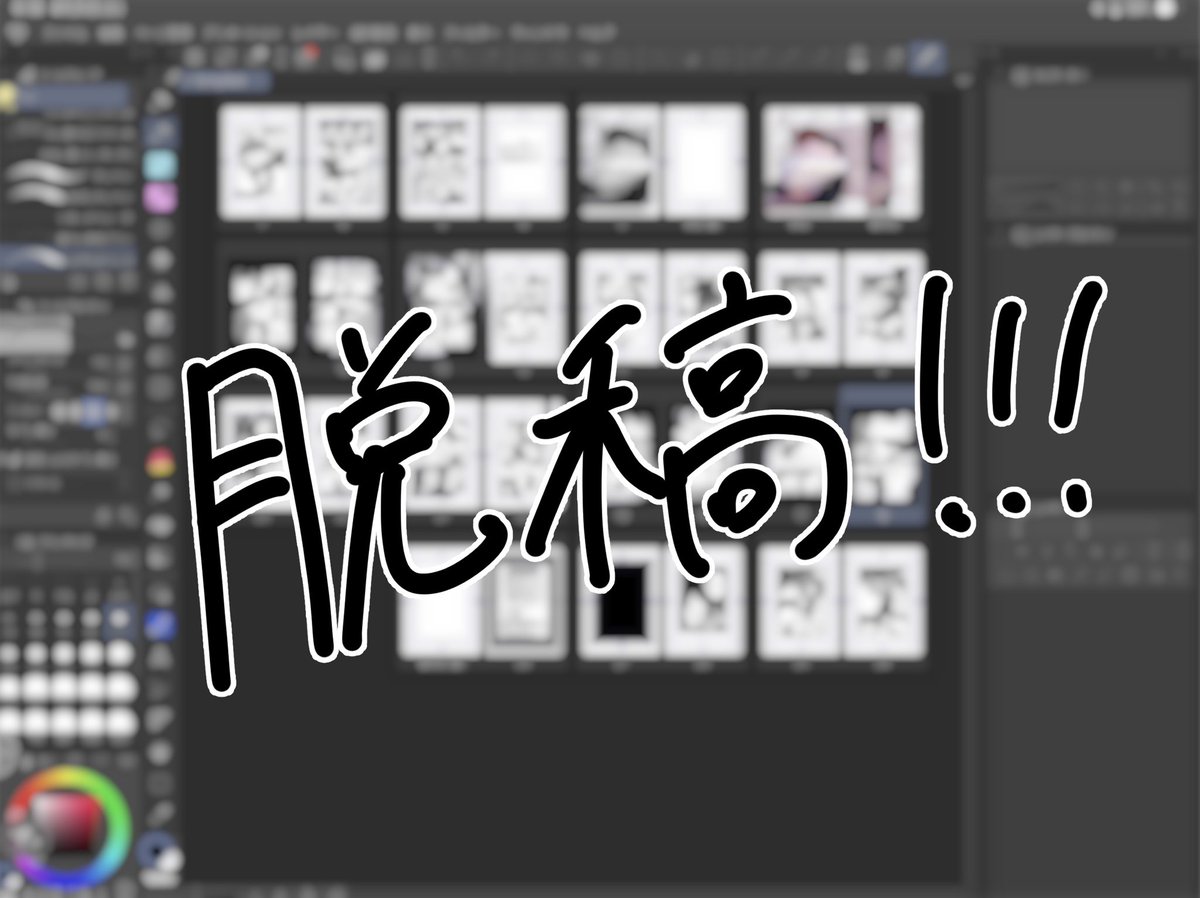Viewport: 1200px width, 898px height.
Task: Select the highlighted brush size preset
Action: [118, 621]
